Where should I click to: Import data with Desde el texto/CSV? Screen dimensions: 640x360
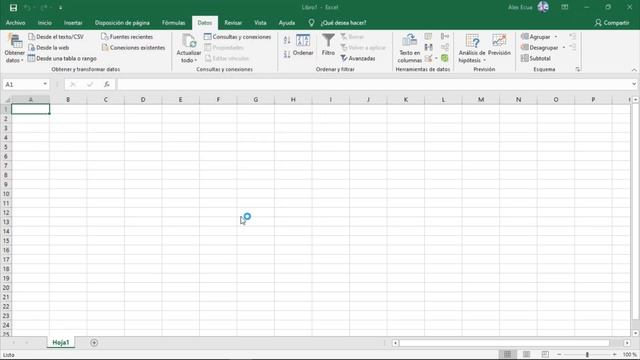pos(56,37)
